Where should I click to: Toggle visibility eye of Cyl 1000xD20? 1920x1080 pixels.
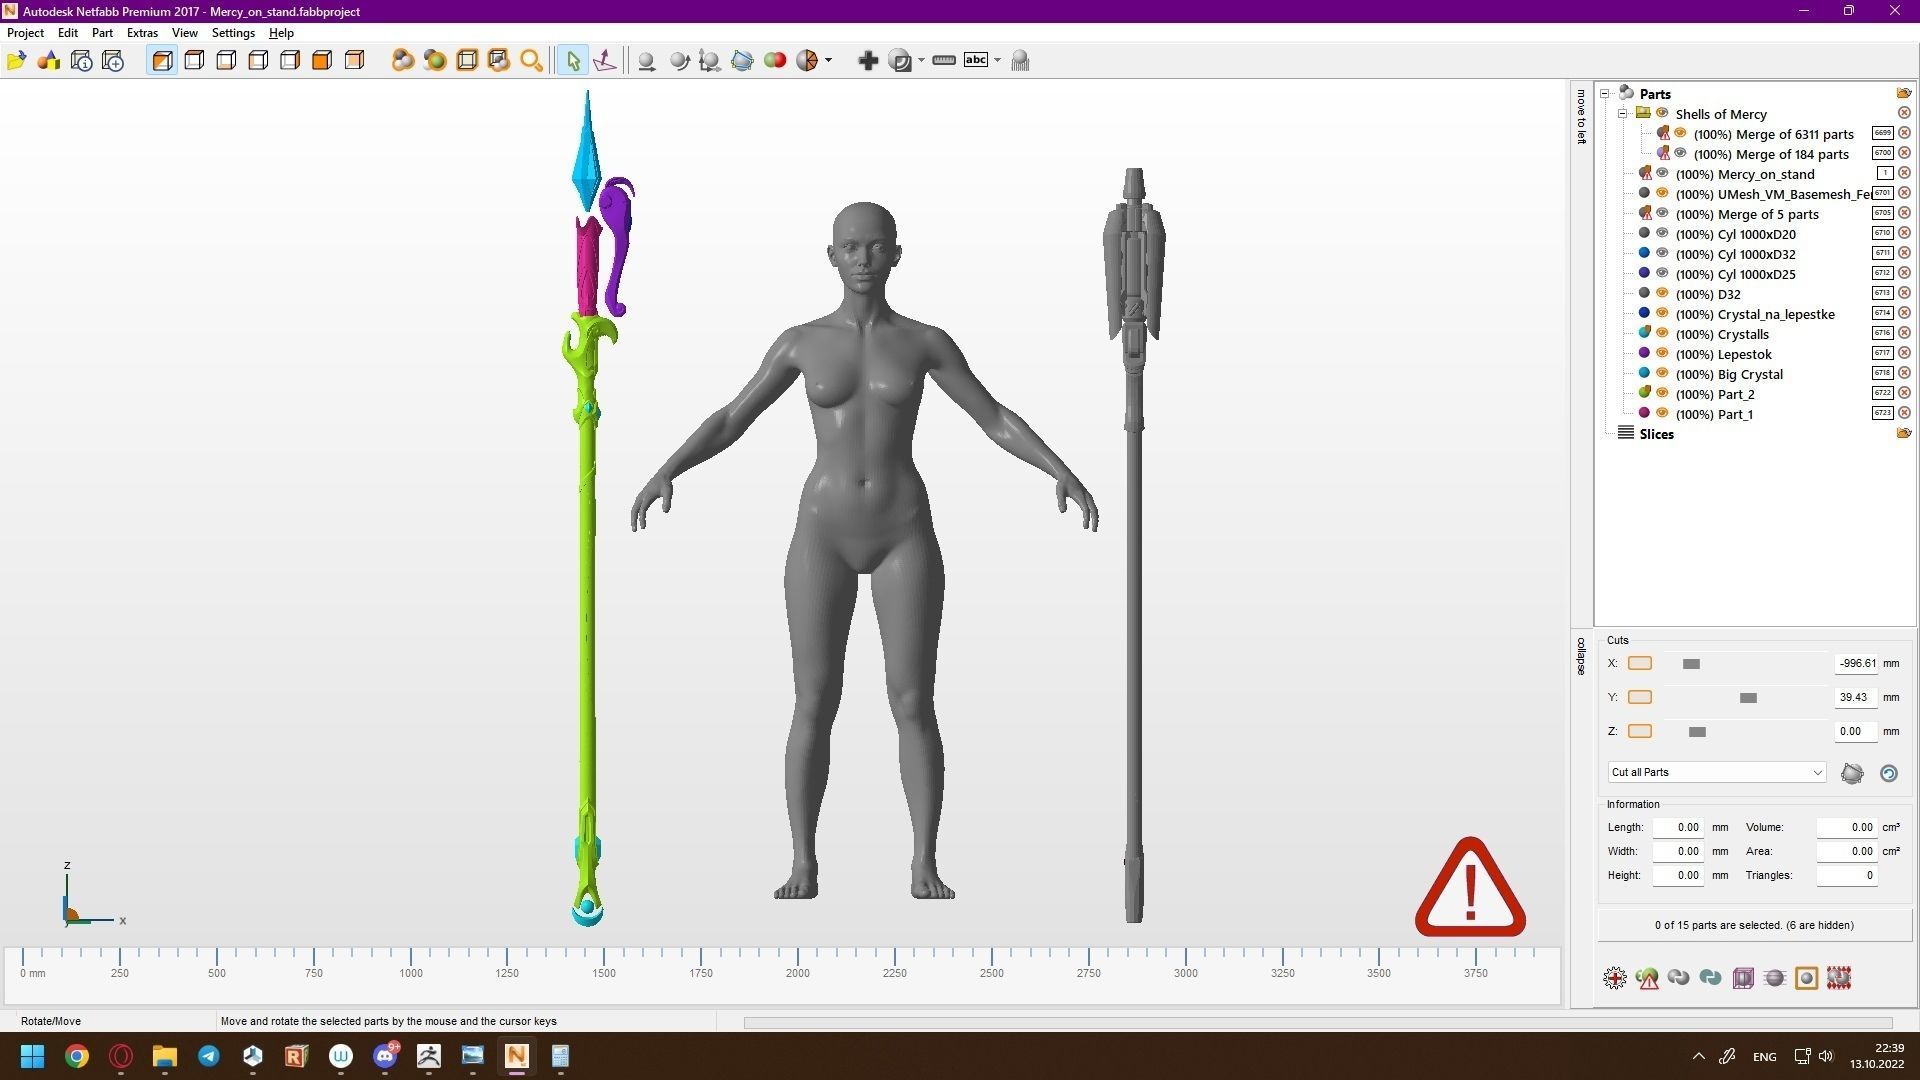click(1662, 233)
